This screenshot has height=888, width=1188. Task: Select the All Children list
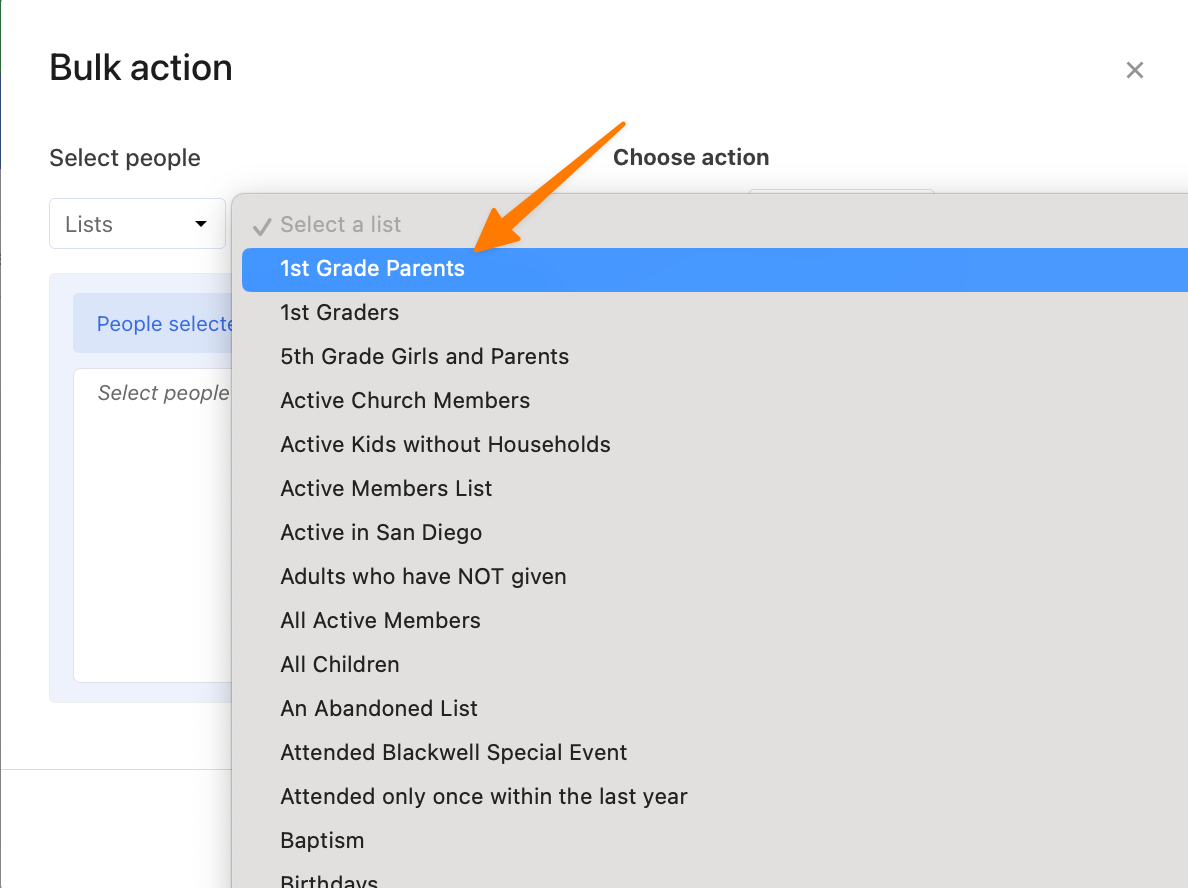[714, 664]
